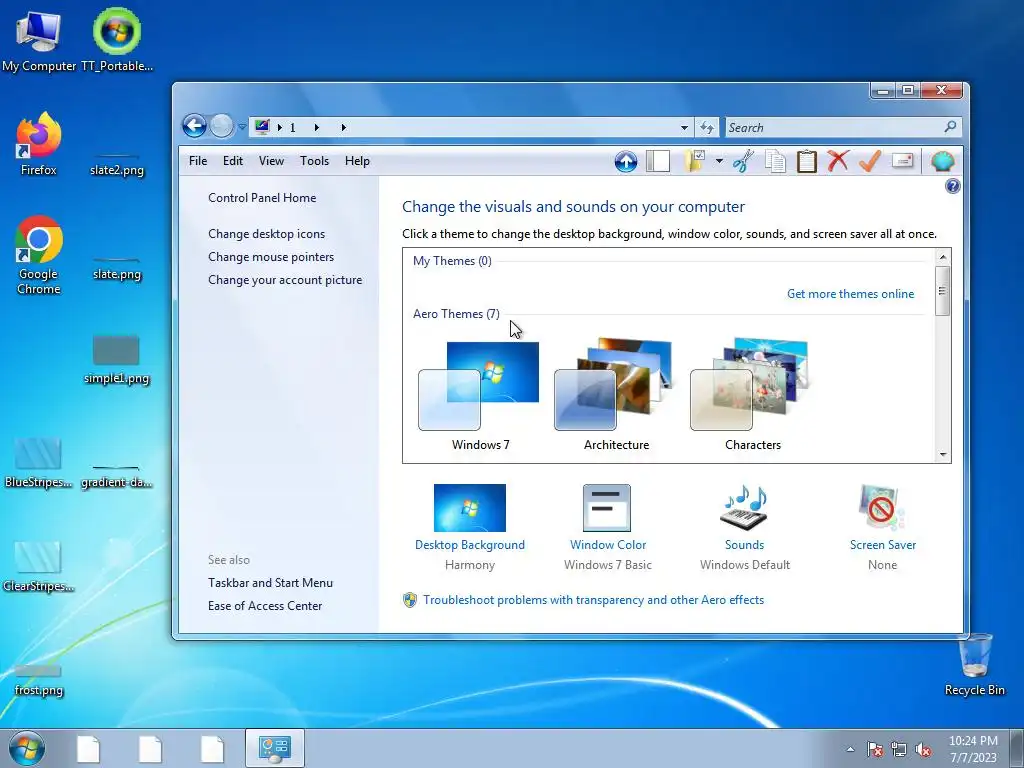Click the blue Help question mark icon

click(952, 187)
